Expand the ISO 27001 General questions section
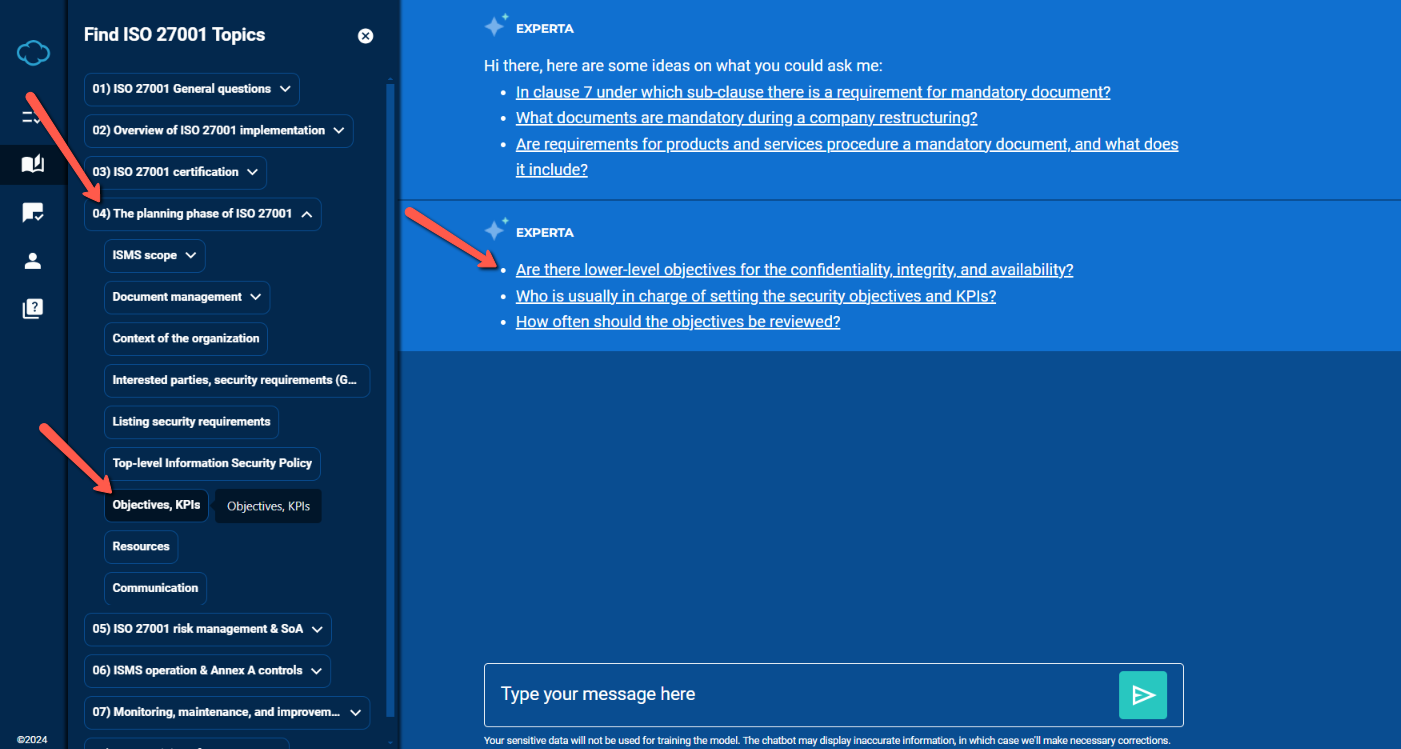This screenshot has width=1401, height=749. coord(191,89)
